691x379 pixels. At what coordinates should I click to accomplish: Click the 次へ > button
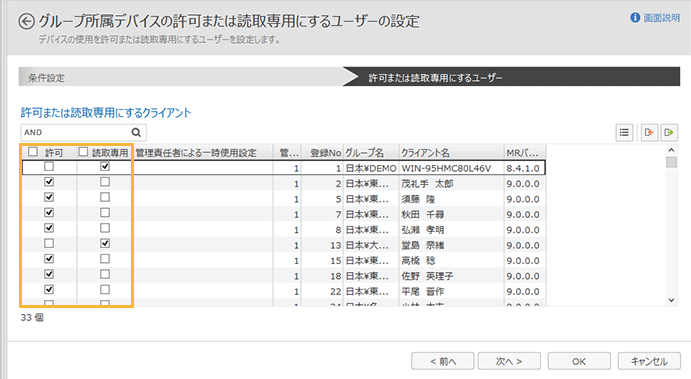(x=509, y=361)
